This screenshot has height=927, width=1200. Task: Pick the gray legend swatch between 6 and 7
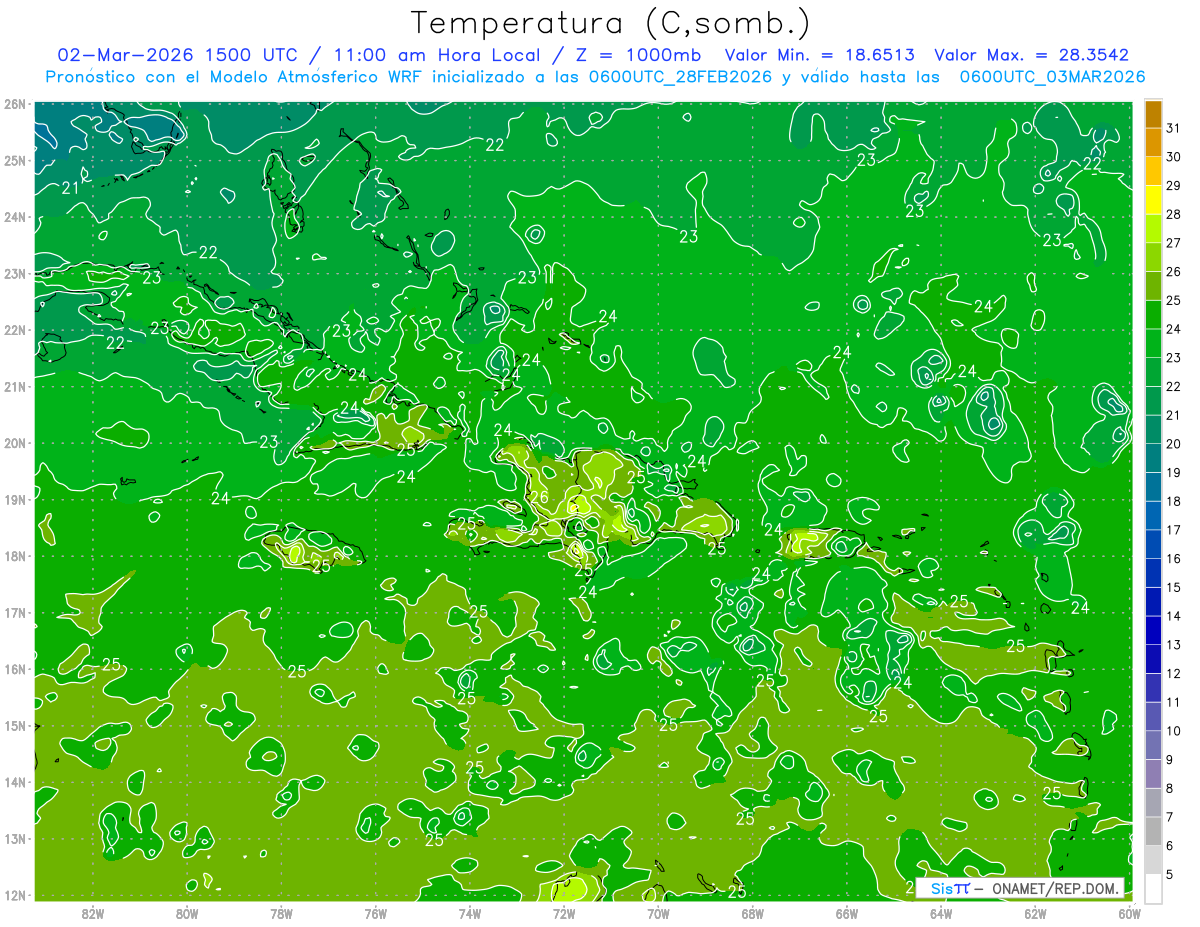pos(1153,831)
